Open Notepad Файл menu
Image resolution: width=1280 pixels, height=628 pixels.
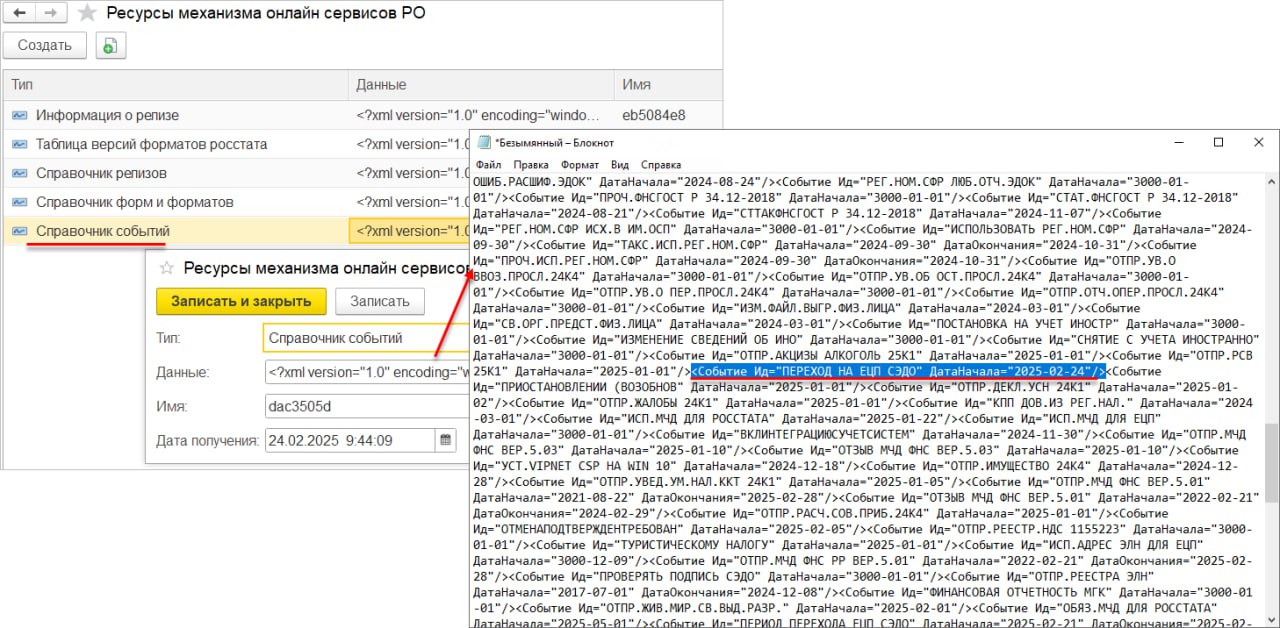coord(489,164)
